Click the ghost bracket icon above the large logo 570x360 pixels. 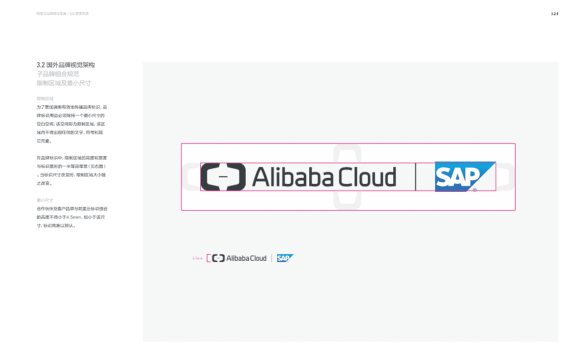(x=347, y=154)
